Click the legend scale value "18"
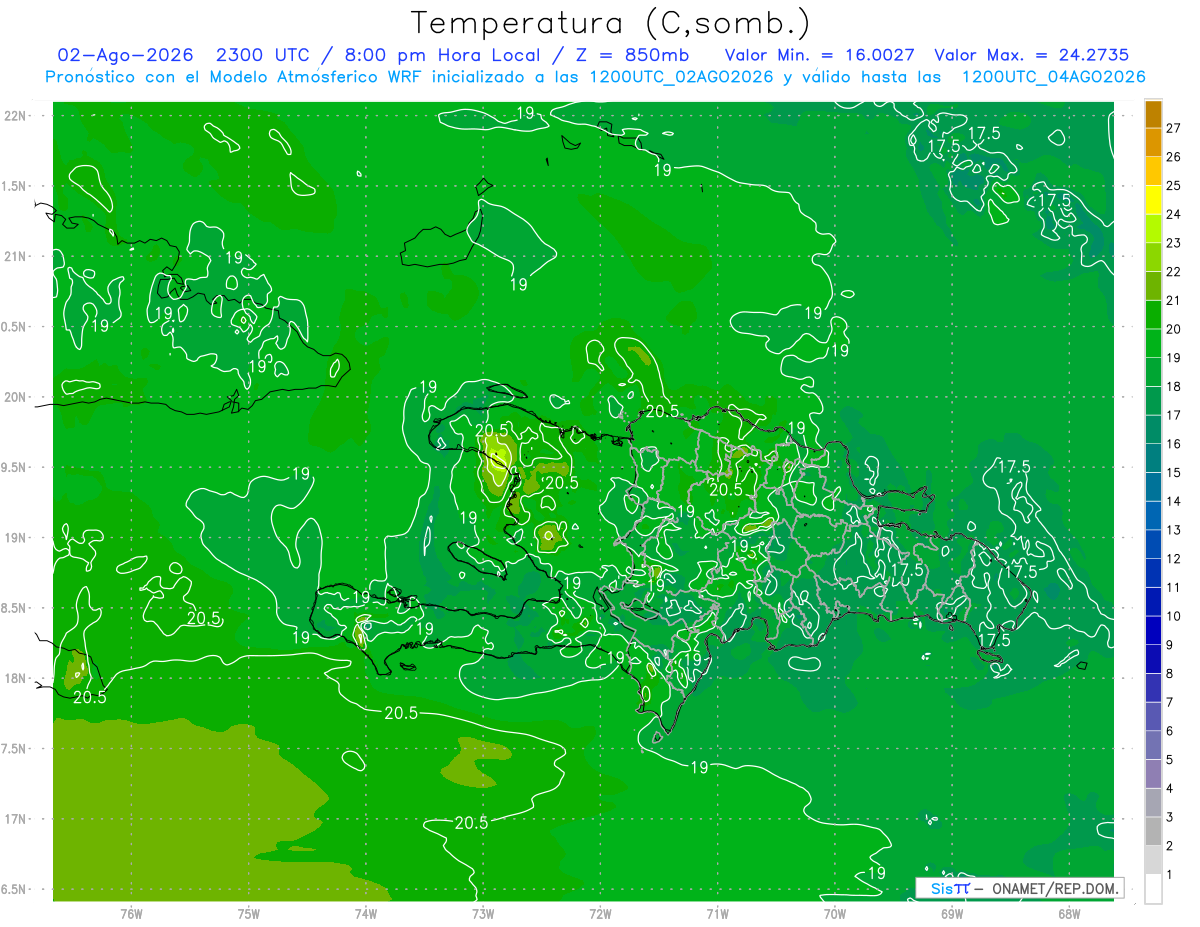The height and width of the screenshot is (927, 1200). [1173, 386]
